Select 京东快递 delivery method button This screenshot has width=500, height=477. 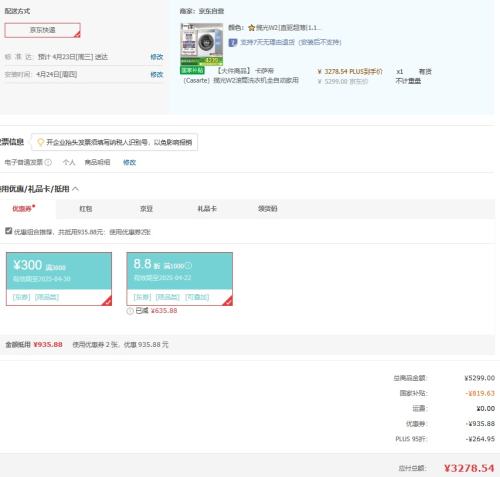[42, 30]
